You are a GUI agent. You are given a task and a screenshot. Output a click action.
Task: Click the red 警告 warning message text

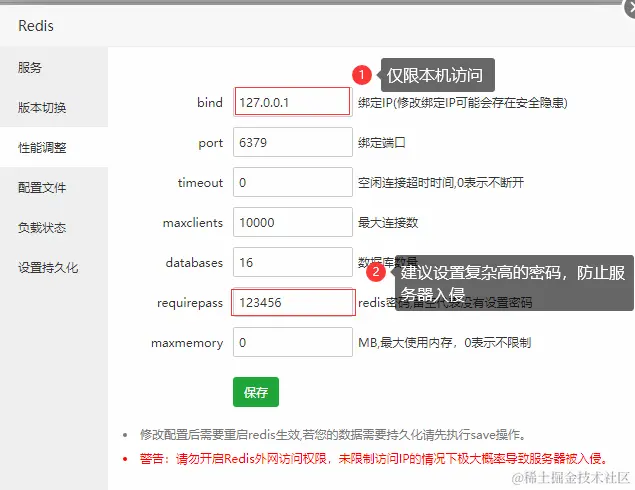(x=373, y=458)
